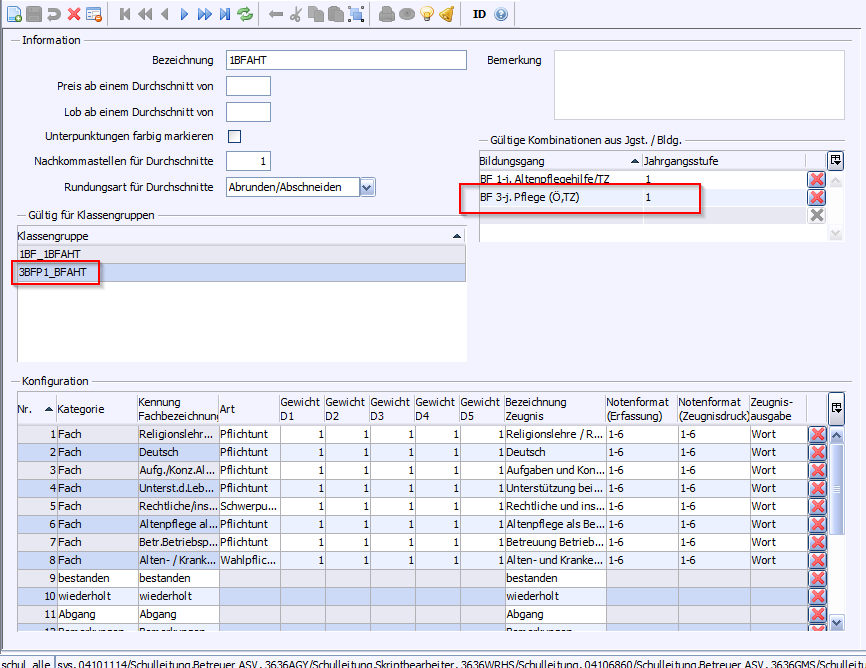This screenshot has height=668, width=866.
Task: Click the printer icon in toolbar
Action: [386, 14]
